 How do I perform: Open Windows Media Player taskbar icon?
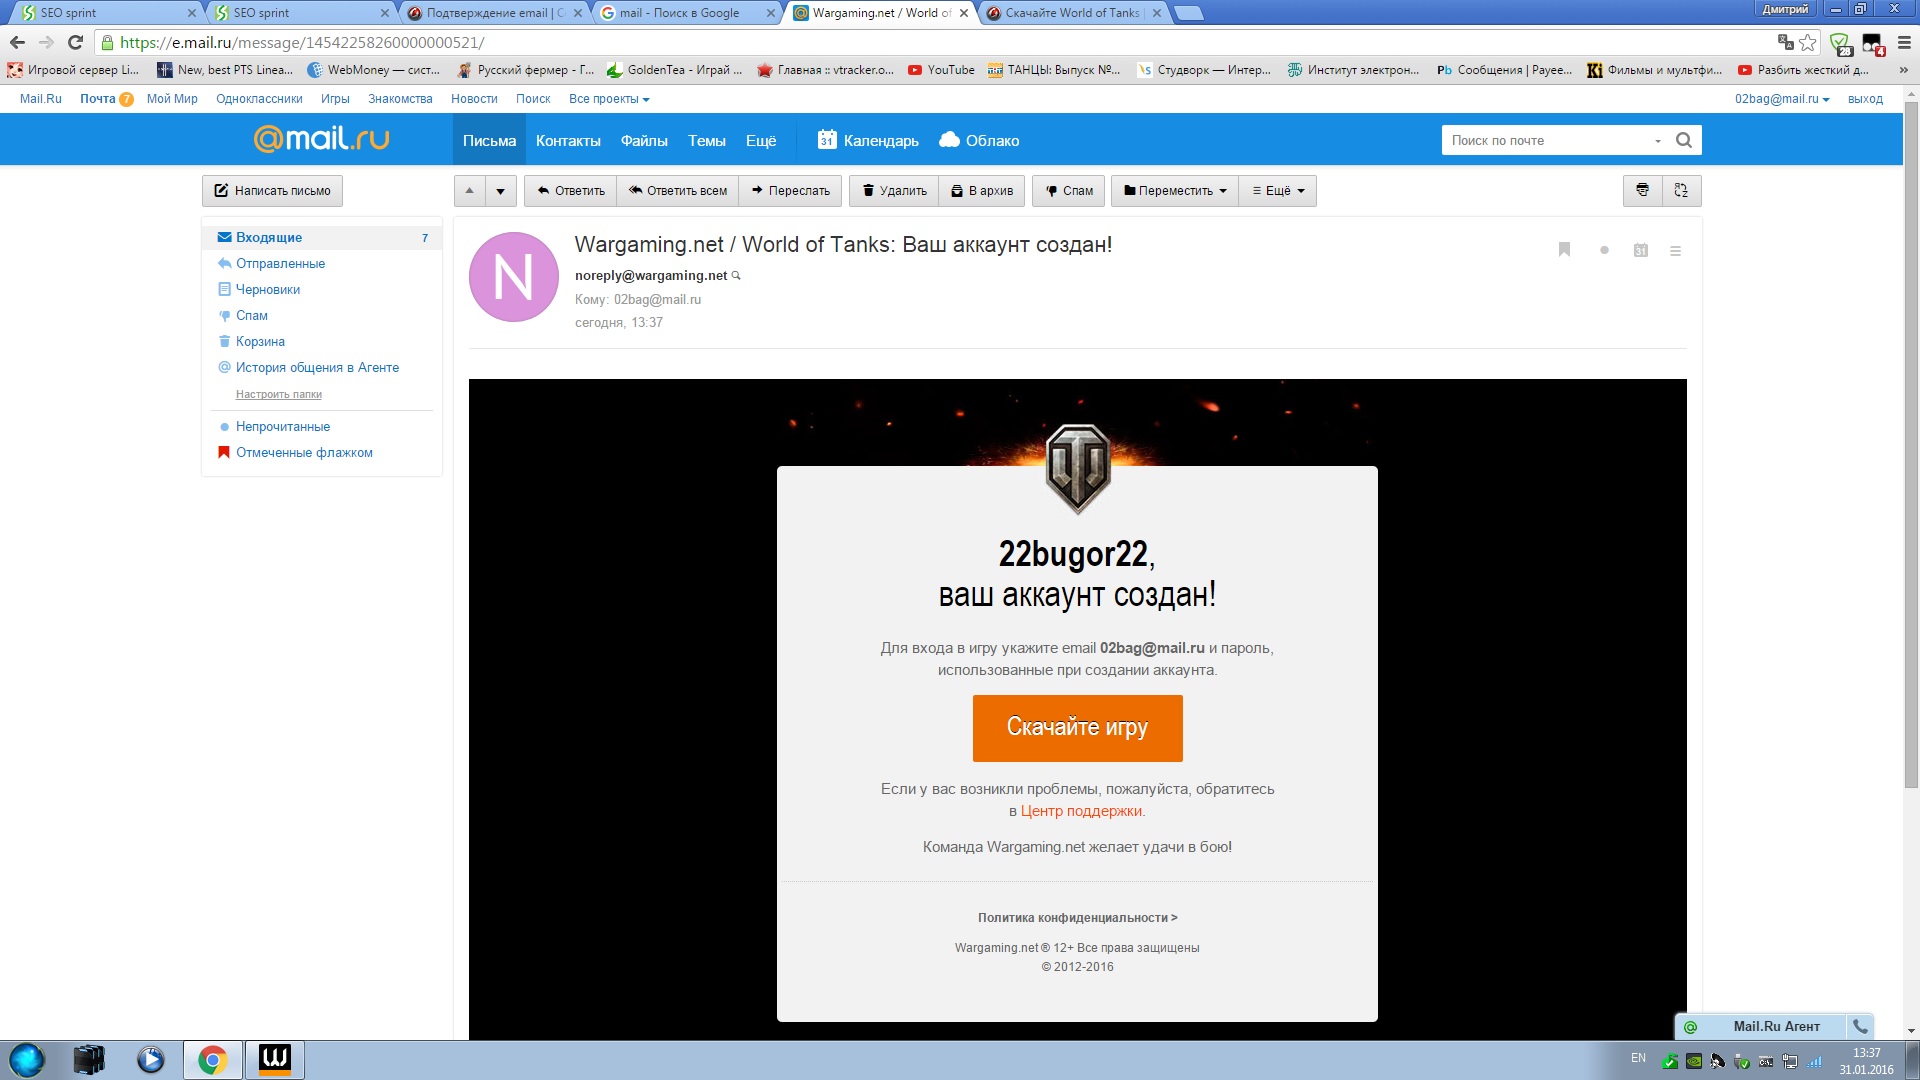click(151, 1059)
